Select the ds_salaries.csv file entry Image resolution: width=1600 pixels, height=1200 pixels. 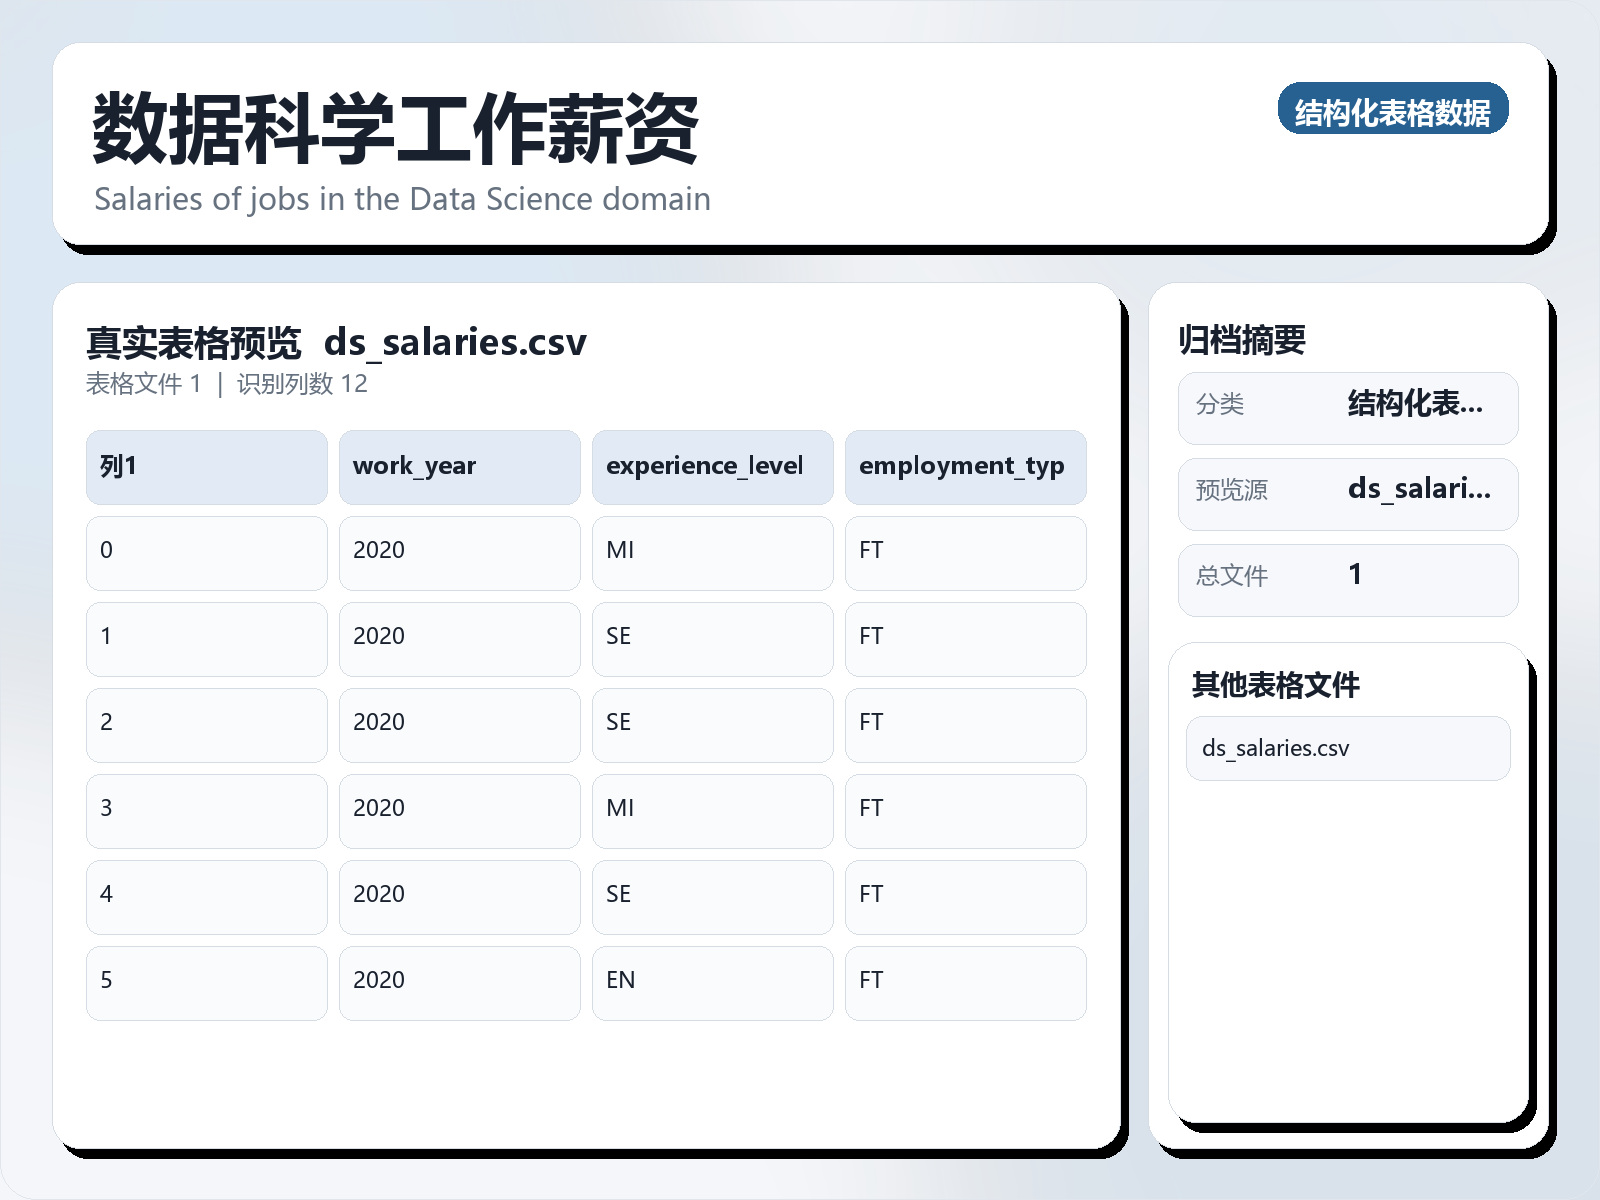1346,748
